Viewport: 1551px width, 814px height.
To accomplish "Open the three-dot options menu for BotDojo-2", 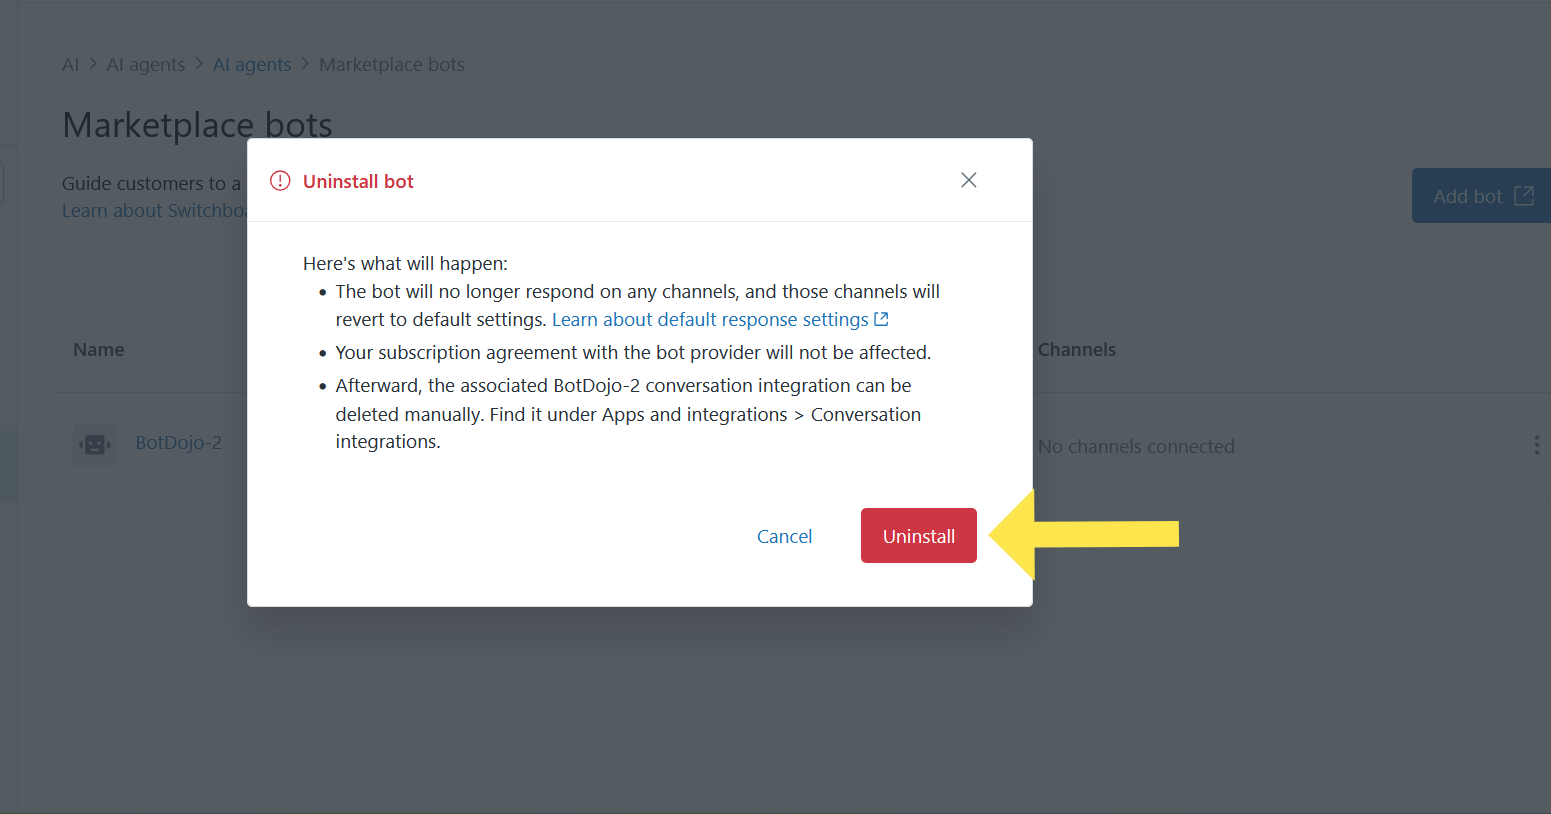I will [x=1536, y=445].
